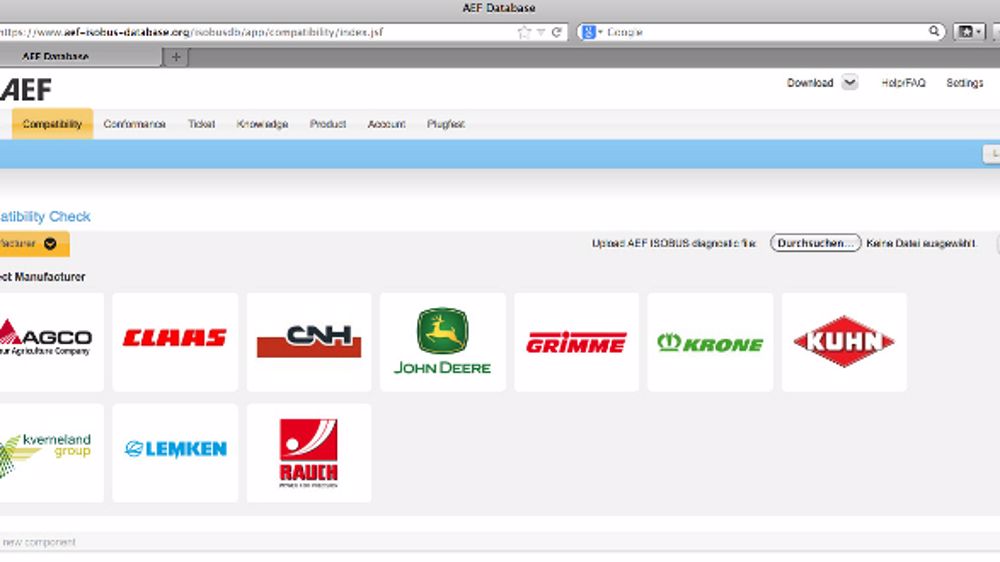Pick the CNH manufacturer logo
Screen dimensions: 1000x562
309,341
